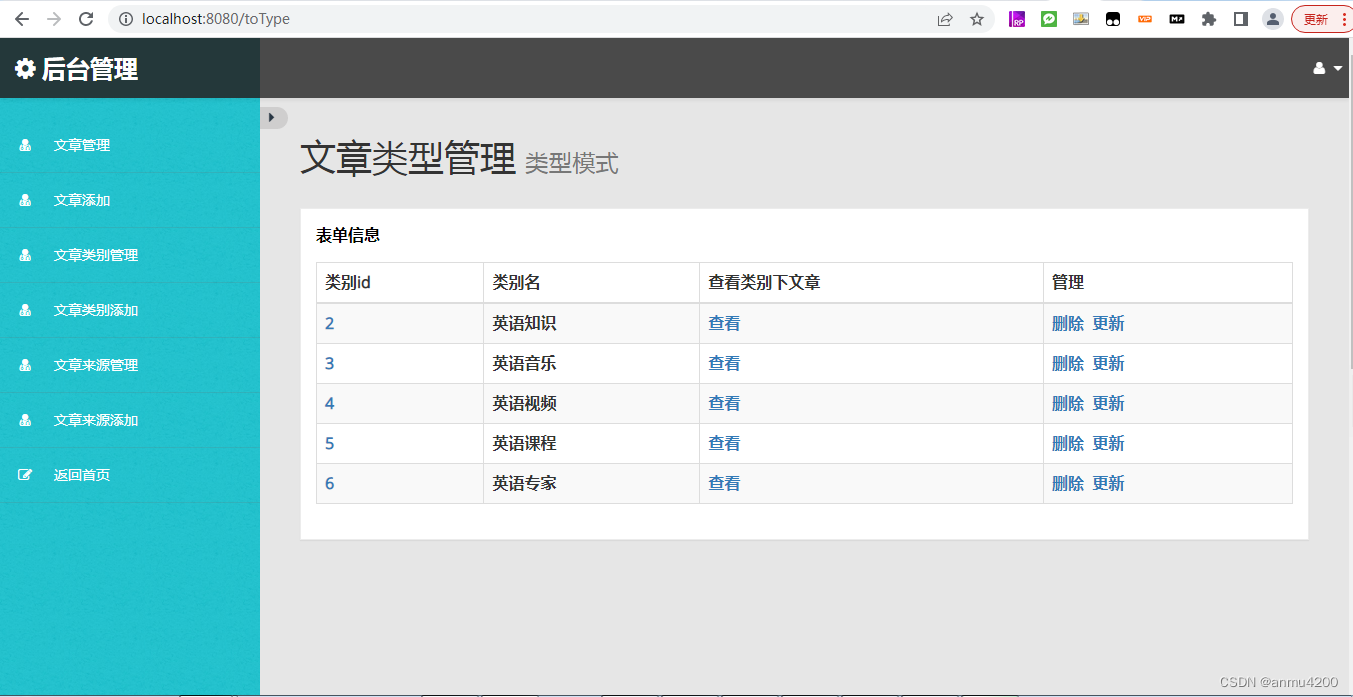The width and height of the screenshot is (1353, 697).
Task: Click 查看 for 英语知识
Action: [724, 323]
